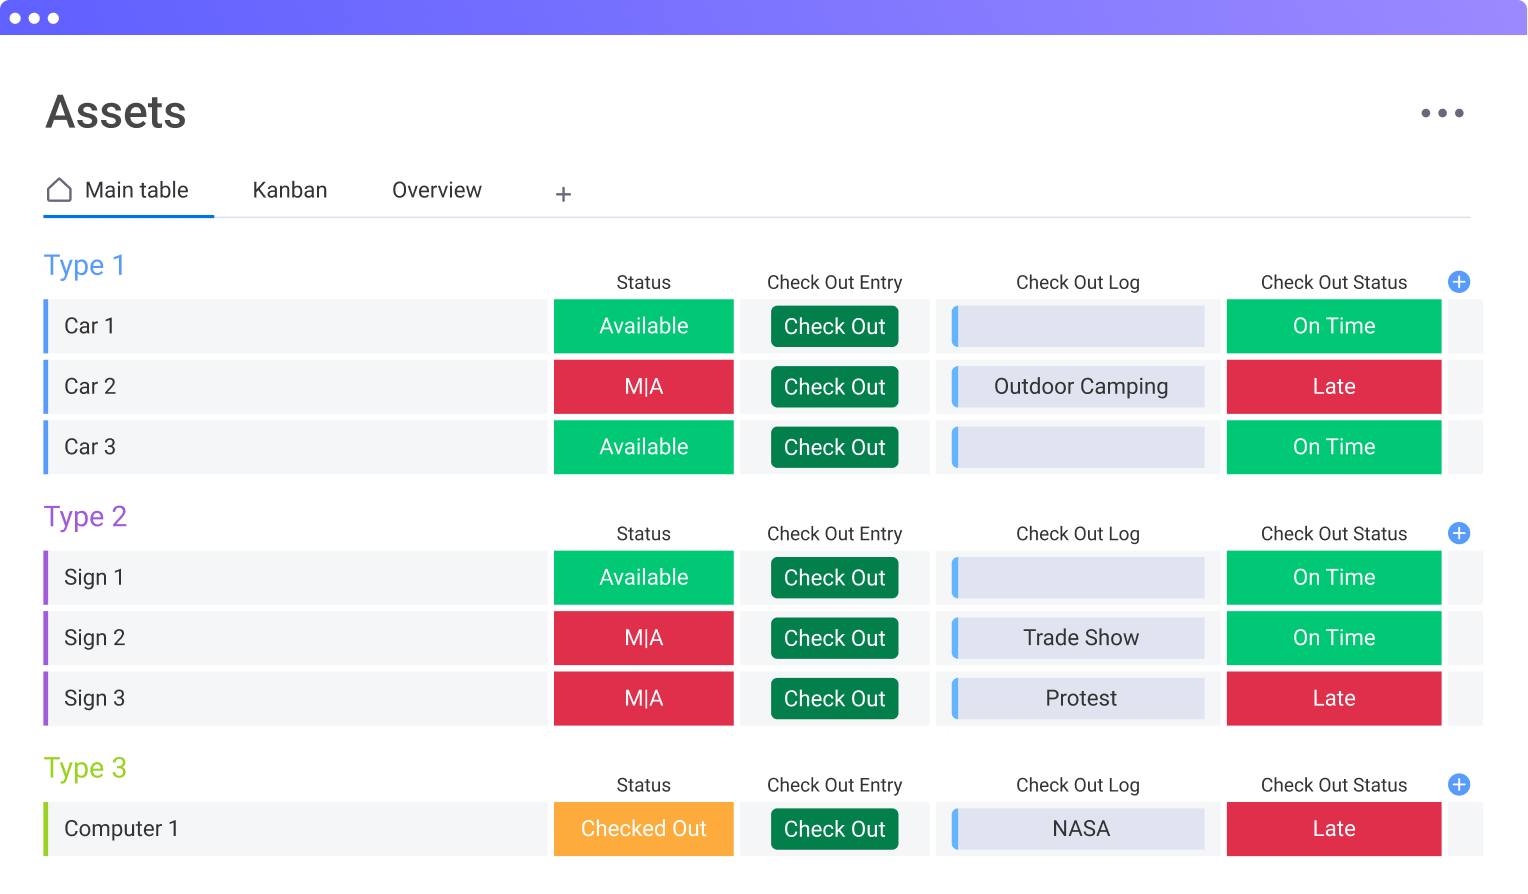This screenshot has width=1528, height=894.
Task: Open the Sign 3 row item
Action: point(94,698)
